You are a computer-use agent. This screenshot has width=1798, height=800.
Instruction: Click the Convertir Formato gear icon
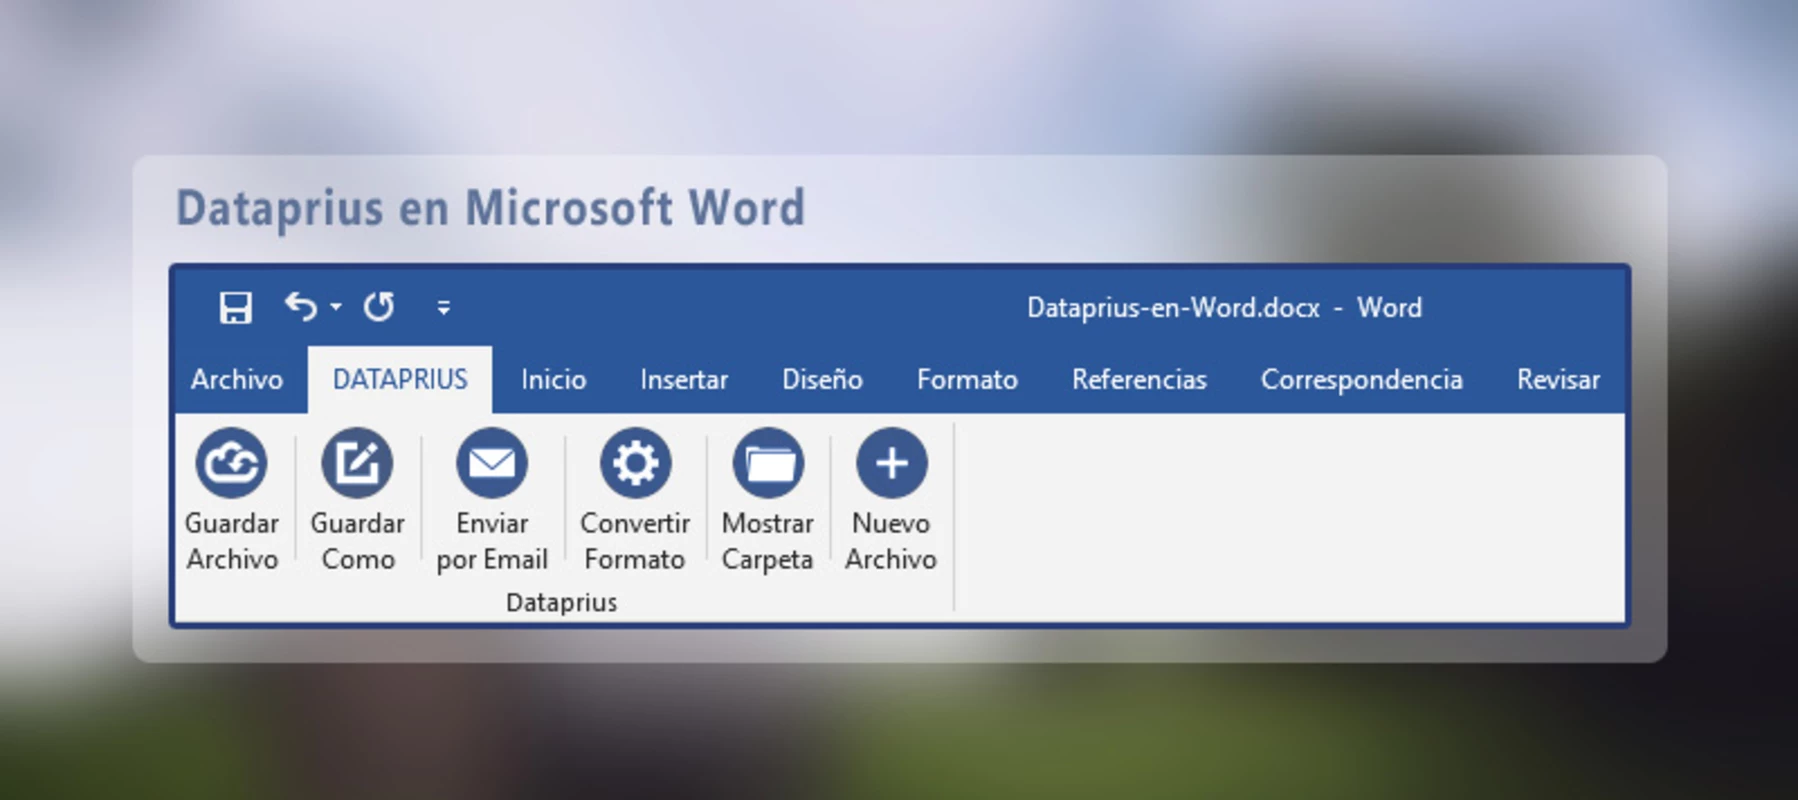pyautogui.click(x=635, y=463)
